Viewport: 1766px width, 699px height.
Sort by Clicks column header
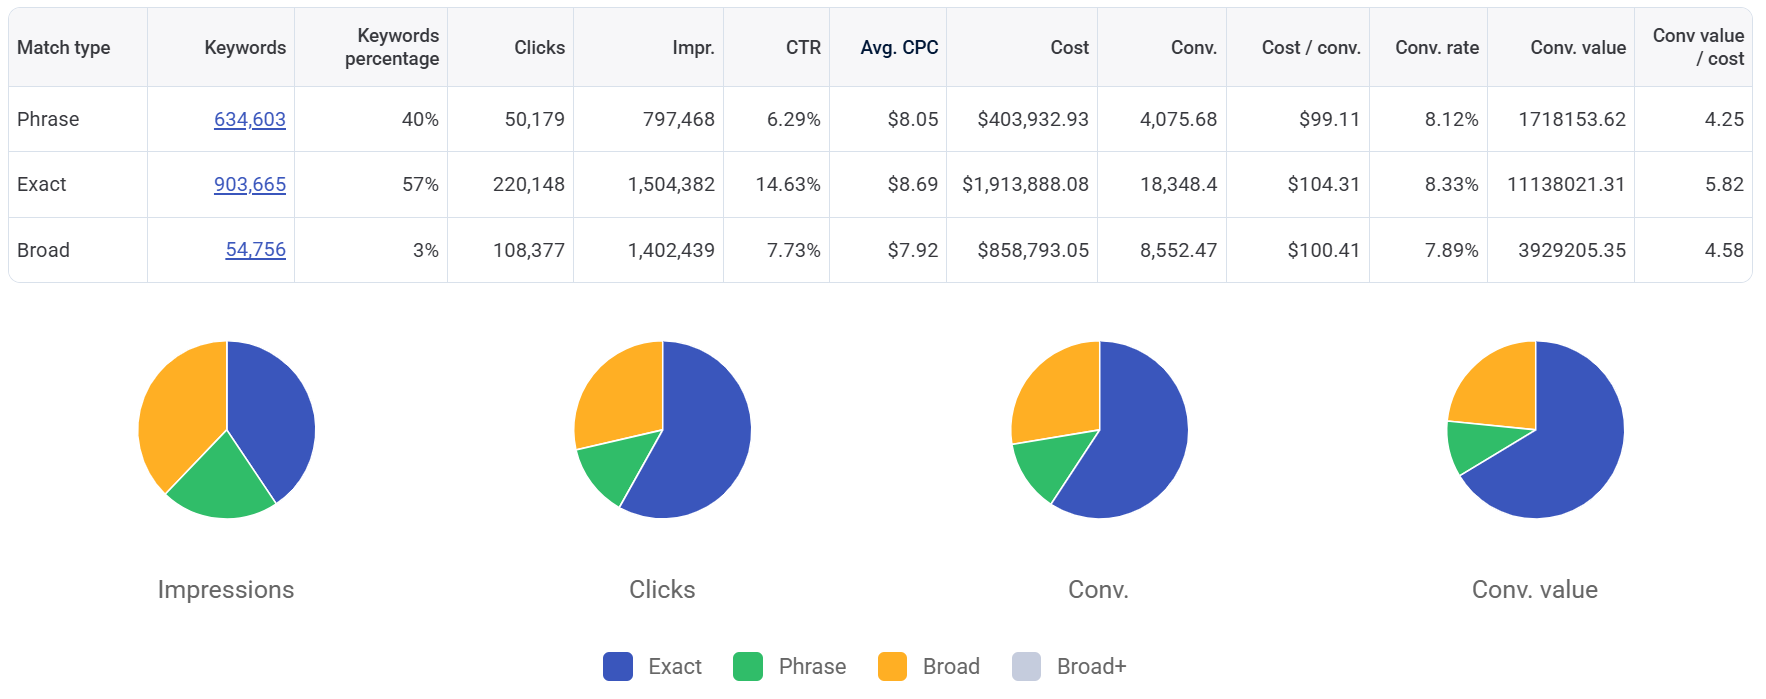tap(539, 47)
